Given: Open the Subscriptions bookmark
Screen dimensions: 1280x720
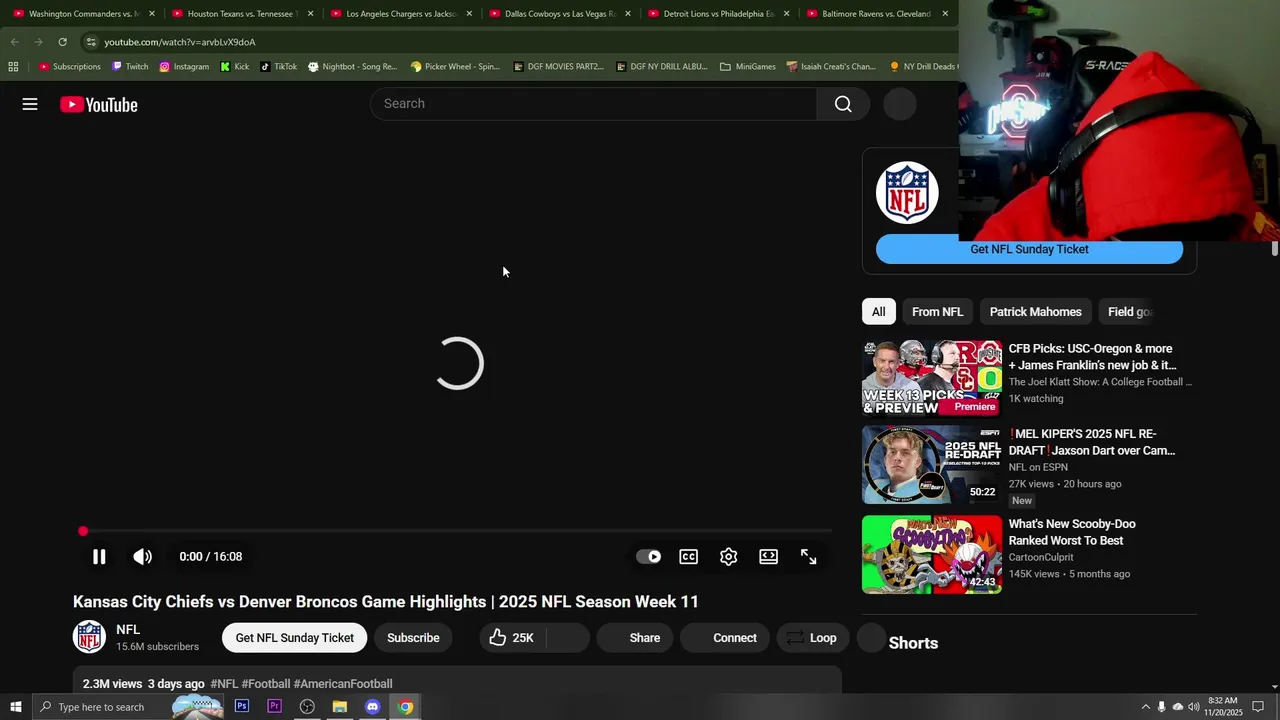Looking at the screenshot, I should (69, 67).
